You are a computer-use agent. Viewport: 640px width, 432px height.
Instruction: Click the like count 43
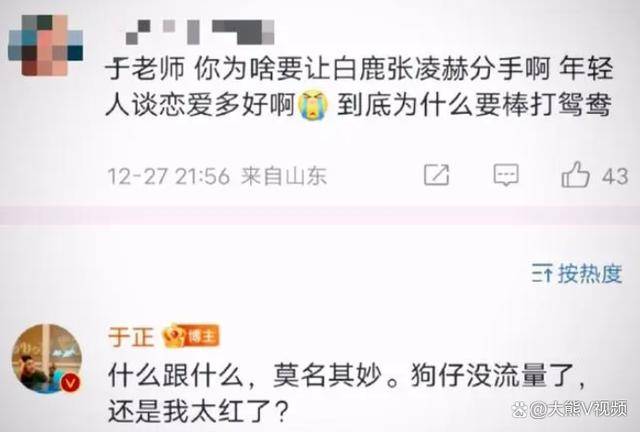615,176
